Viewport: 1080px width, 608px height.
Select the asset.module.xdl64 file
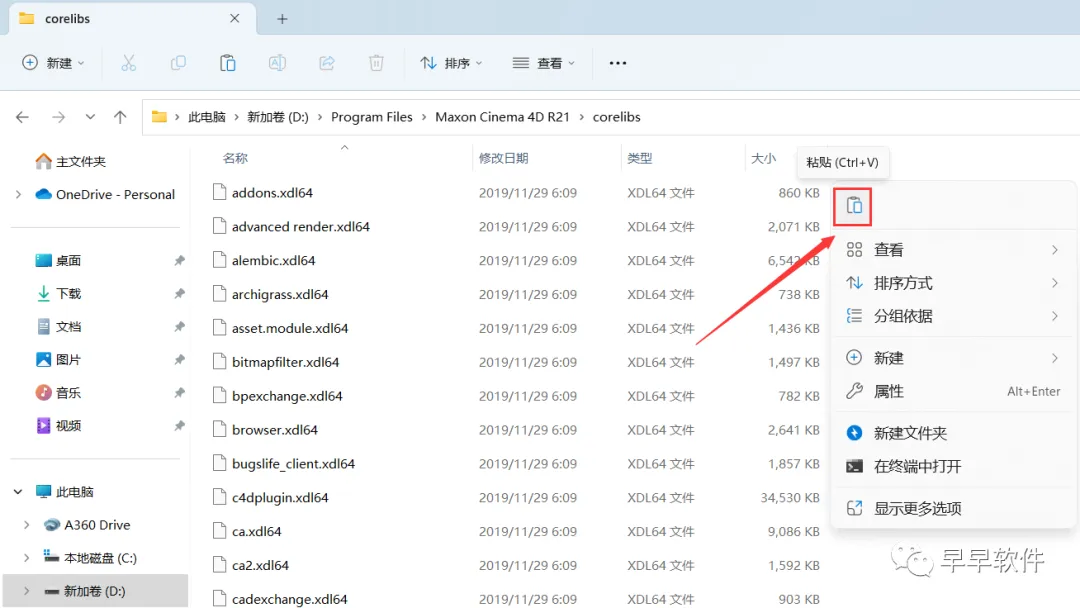290,328
